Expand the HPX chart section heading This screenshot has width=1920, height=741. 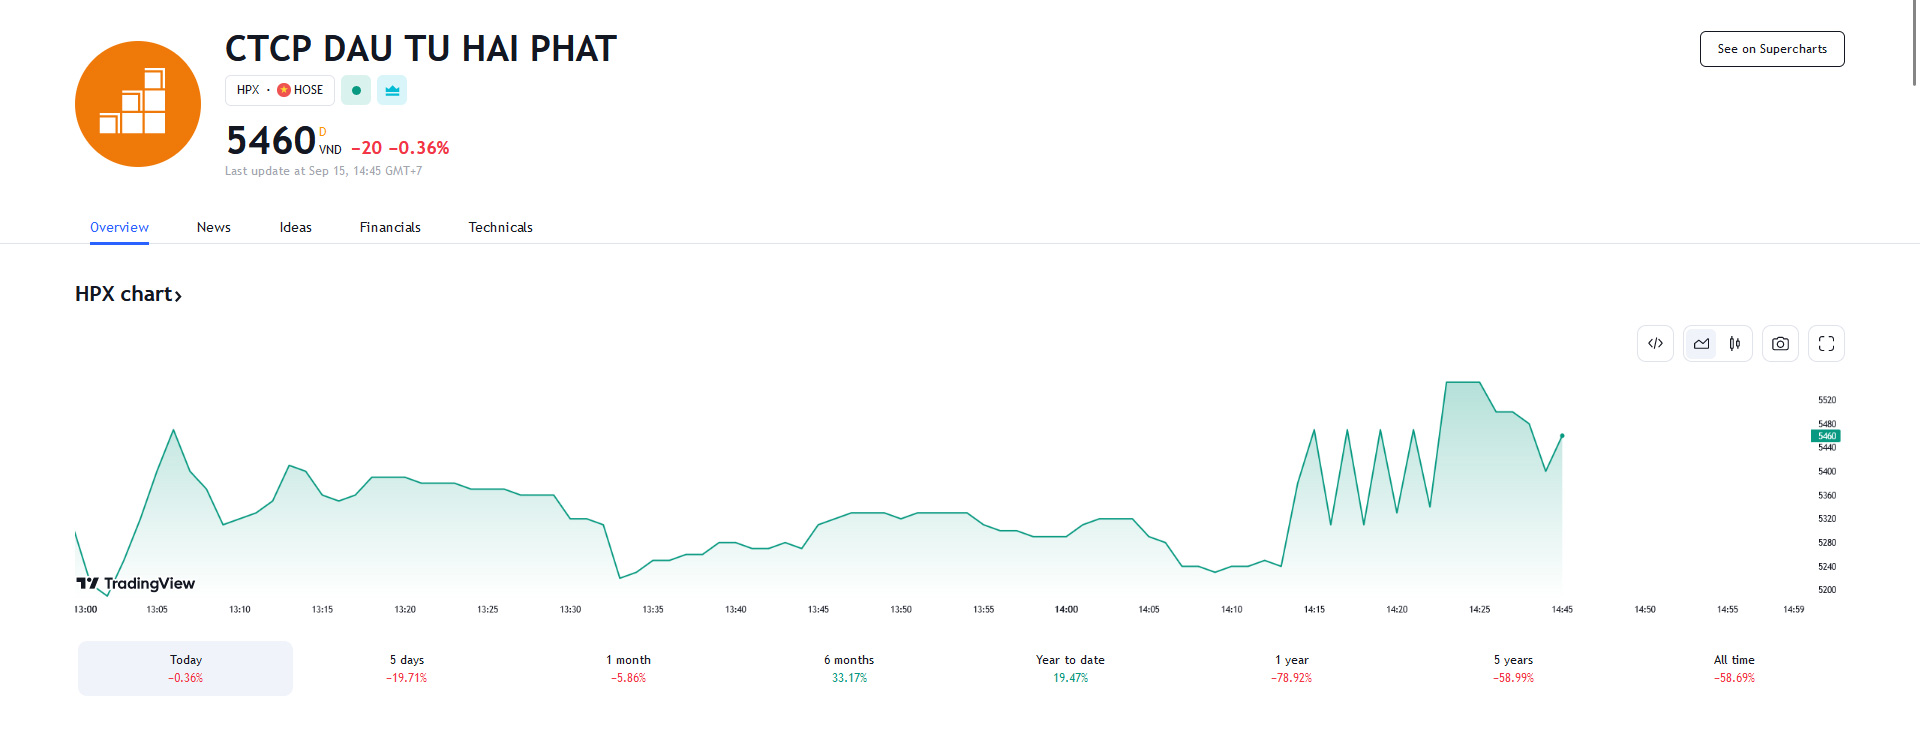128,294
